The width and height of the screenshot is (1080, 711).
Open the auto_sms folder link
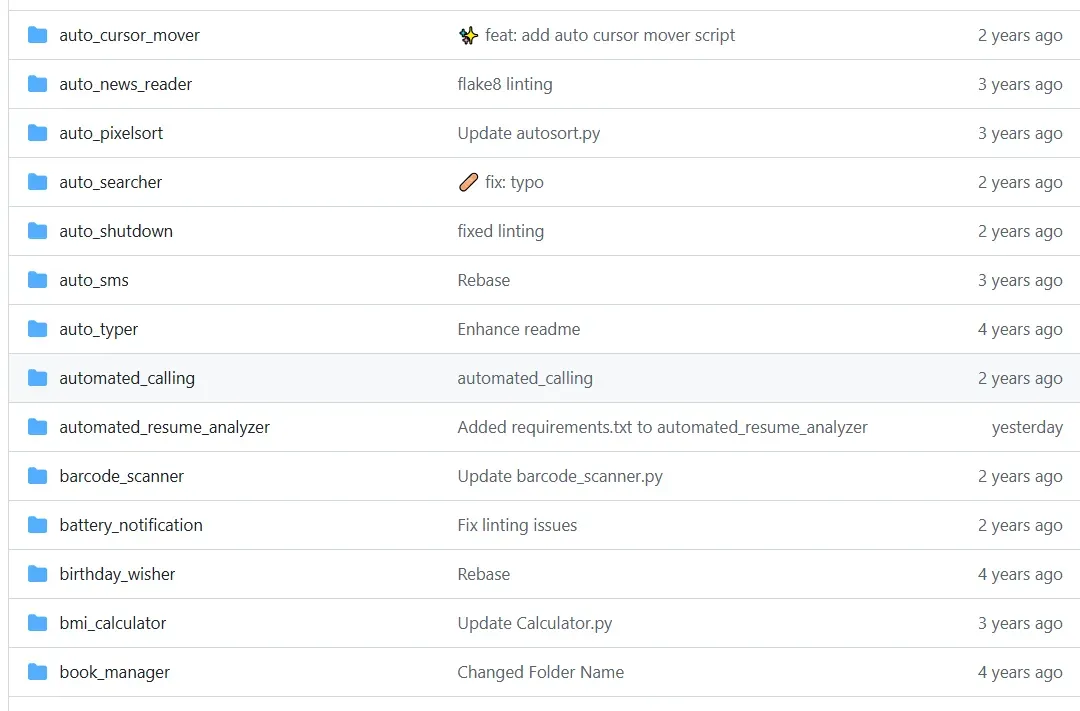(94, 280)
